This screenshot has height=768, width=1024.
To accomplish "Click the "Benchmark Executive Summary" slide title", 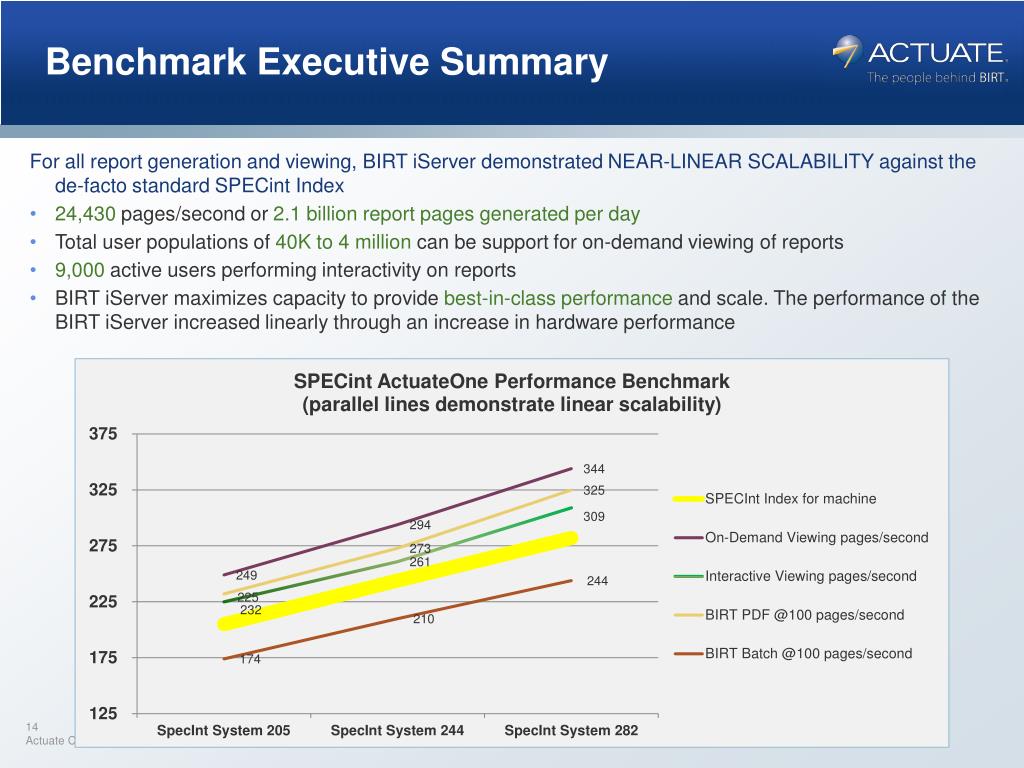I will 327,62.
